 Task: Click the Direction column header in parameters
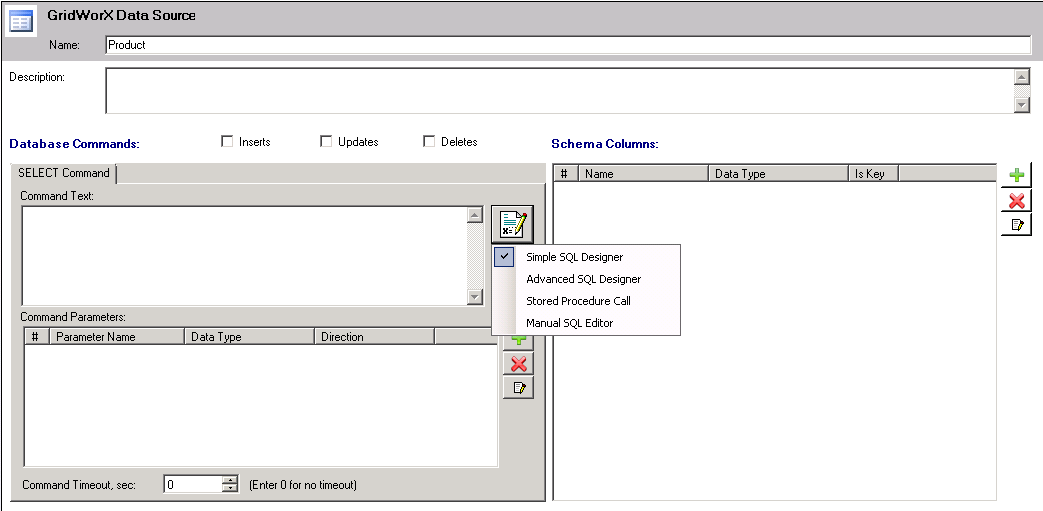tap(374, 337)
